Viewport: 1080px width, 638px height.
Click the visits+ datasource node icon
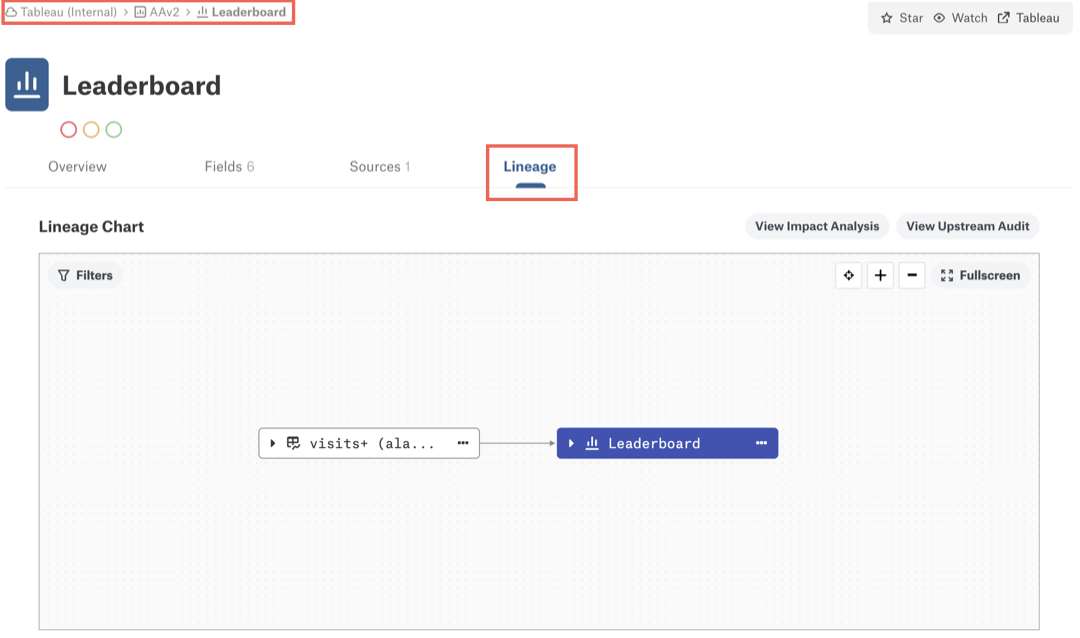(293, 443)
